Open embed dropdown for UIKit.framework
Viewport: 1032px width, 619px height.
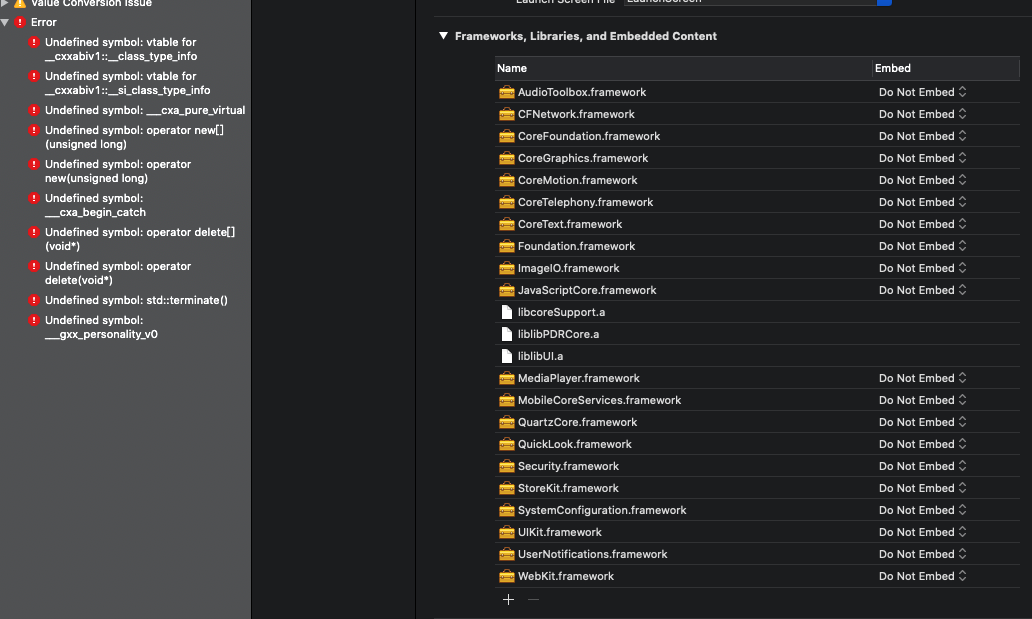pos(922,532)
